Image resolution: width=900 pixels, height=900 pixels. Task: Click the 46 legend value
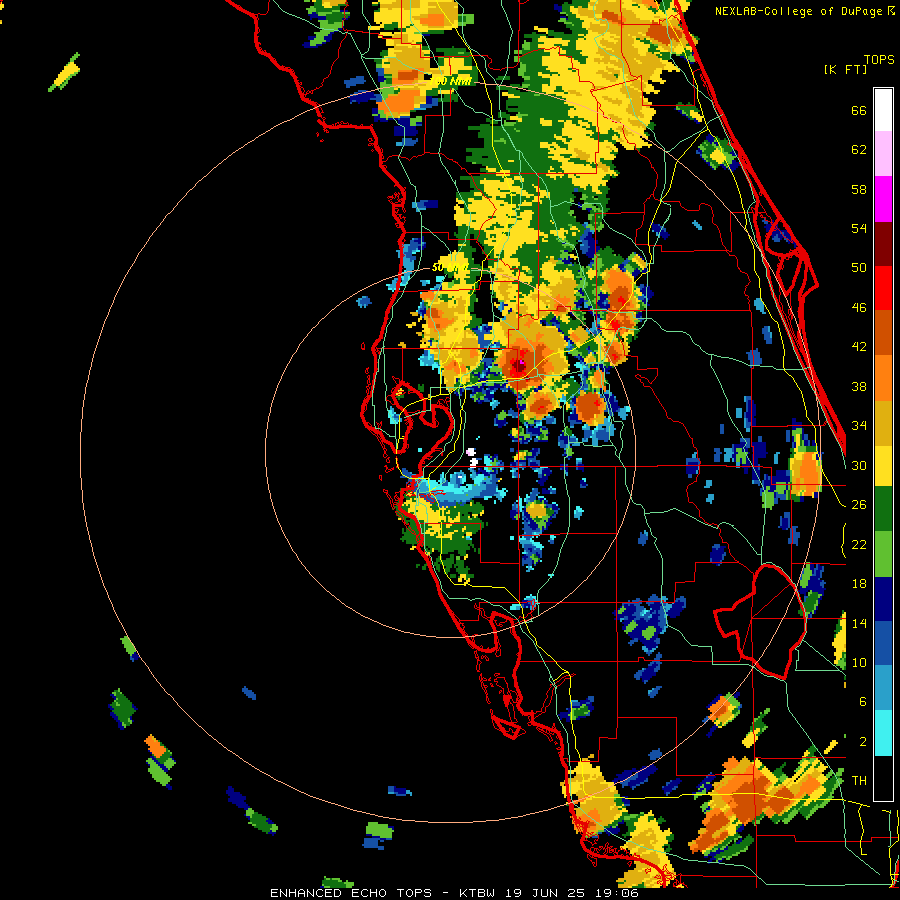click(859, 308)
